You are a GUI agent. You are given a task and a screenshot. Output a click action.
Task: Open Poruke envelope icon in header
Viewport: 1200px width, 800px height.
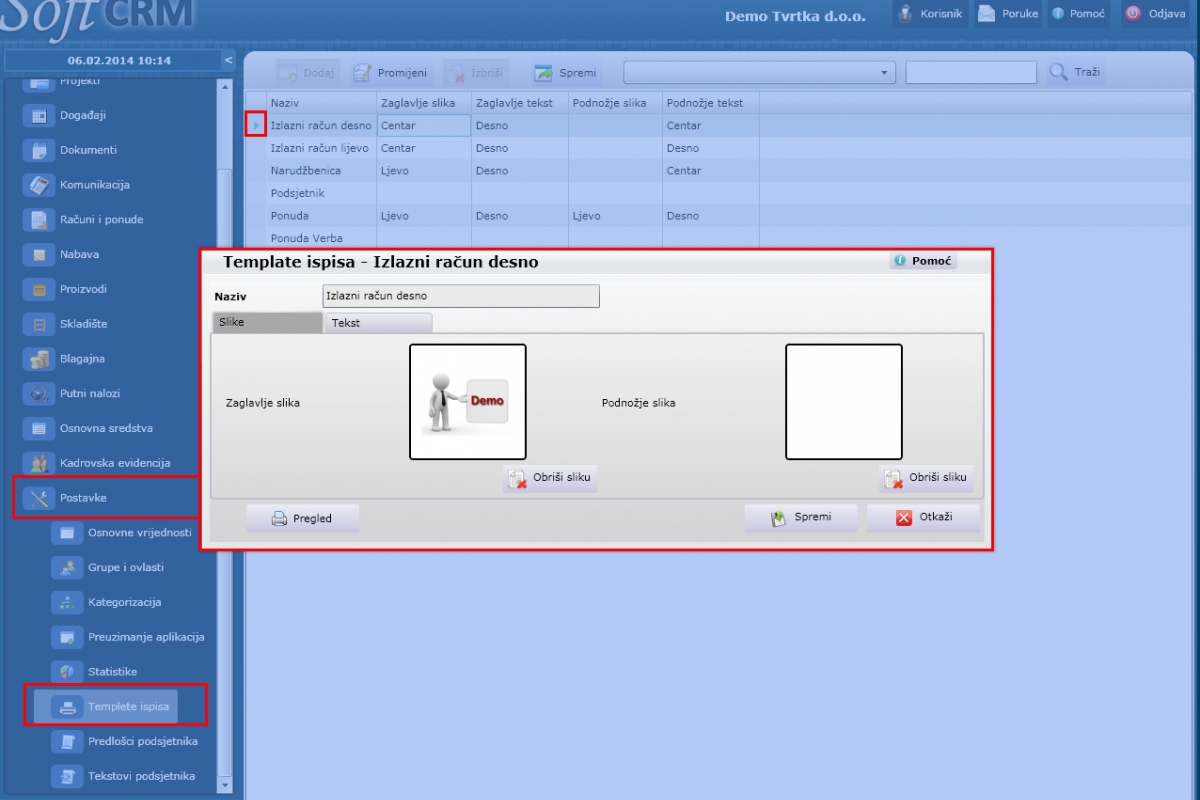(986, 14)
